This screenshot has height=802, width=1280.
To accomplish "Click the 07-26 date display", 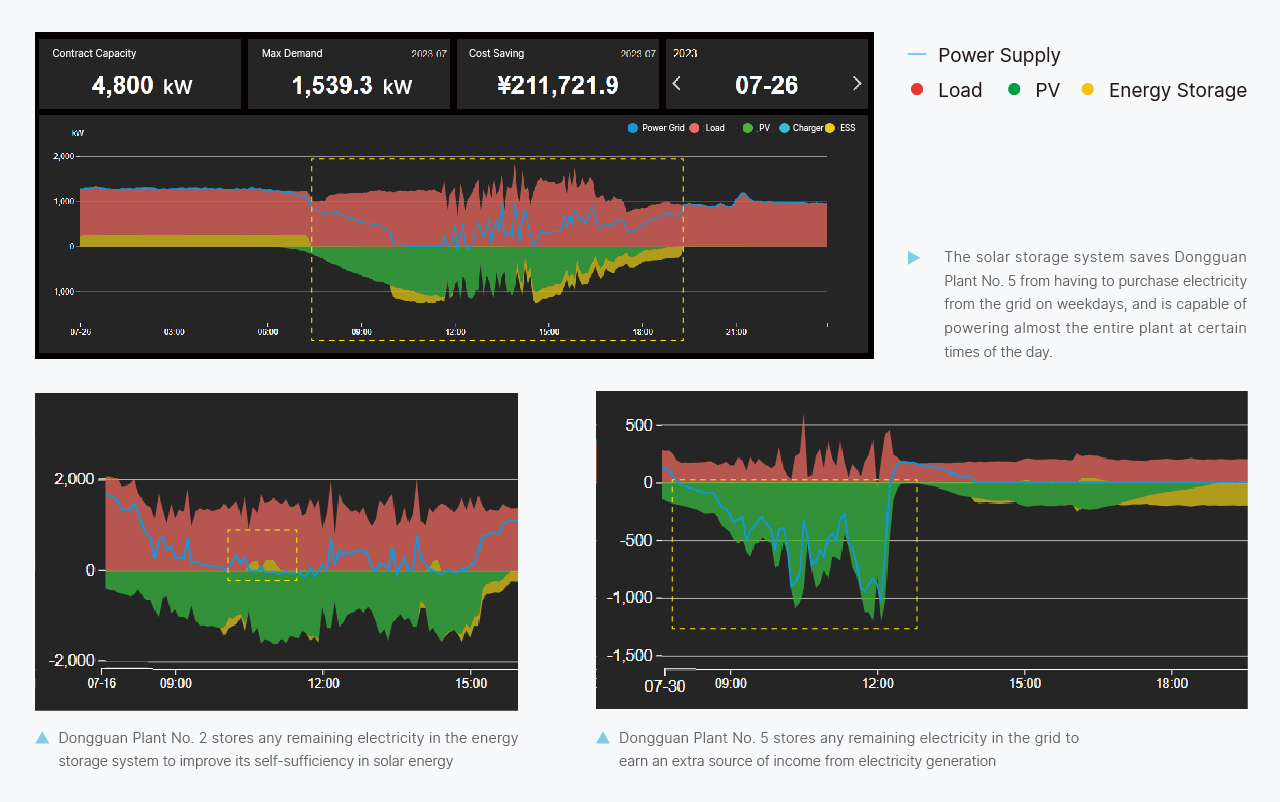I will [x=766, y=85].
